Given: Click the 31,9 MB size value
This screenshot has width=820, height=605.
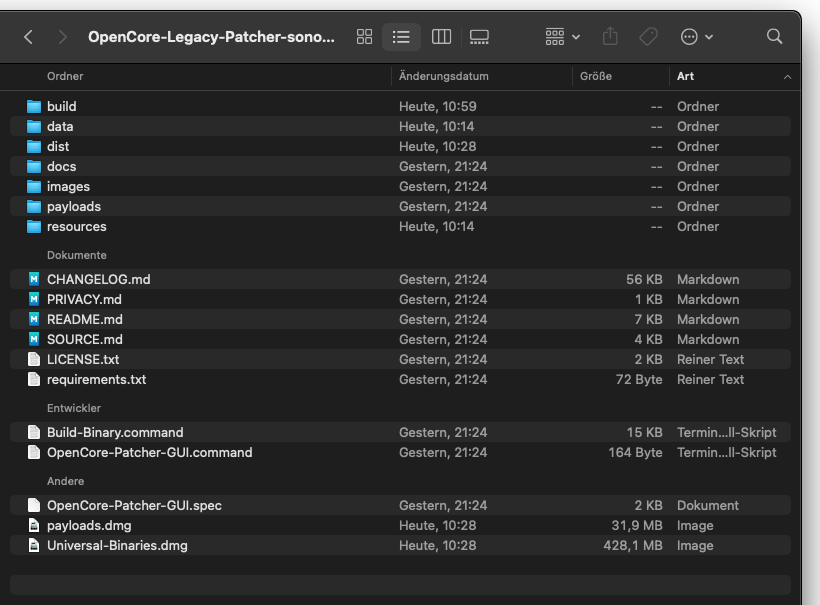Looking at the screenshot, I should pyautogui.click(x=637, y=526).
